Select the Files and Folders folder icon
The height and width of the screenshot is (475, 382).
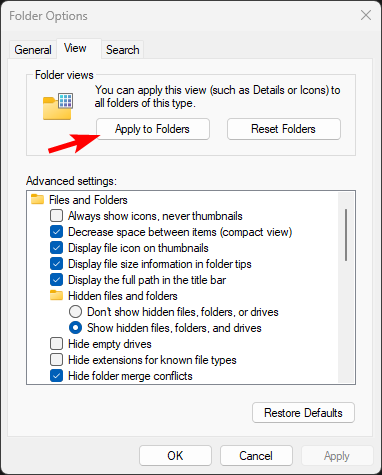(37, 199)
